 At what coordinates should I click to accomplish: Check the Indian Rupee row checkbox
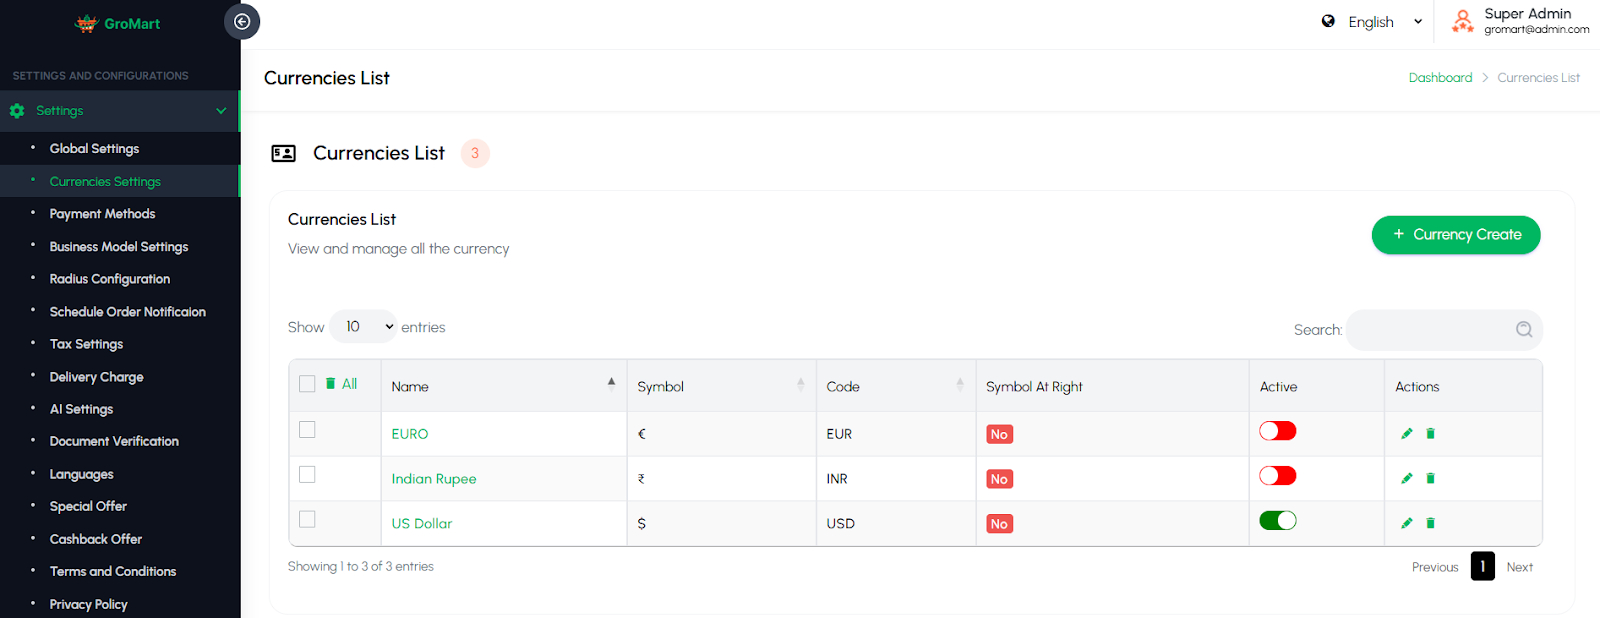[x=307, y=475]
